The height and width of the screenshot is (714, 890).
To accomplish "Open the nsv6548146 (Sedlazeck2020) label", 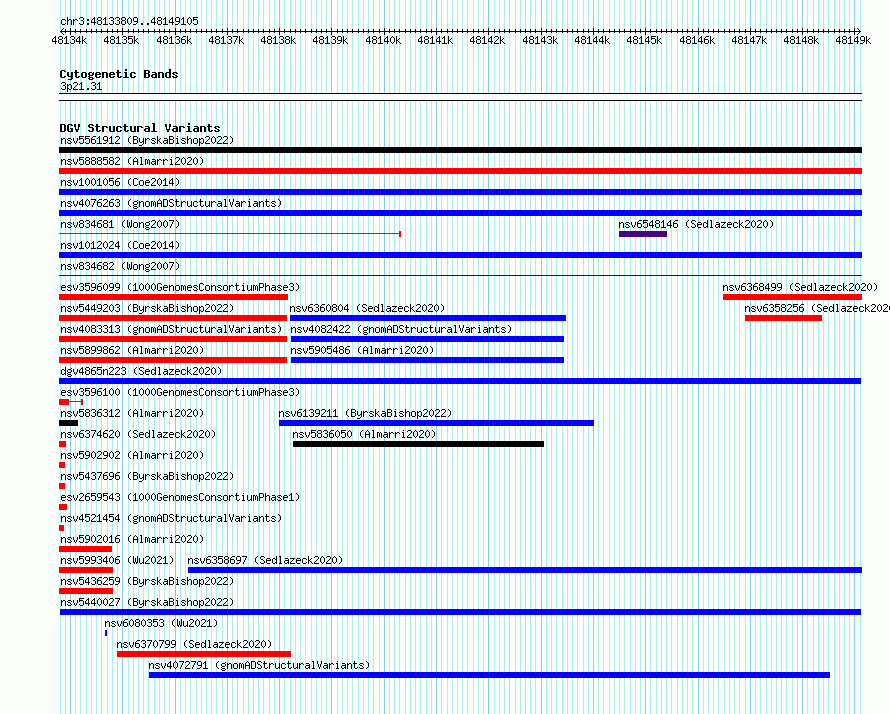I will coord(696,224).
